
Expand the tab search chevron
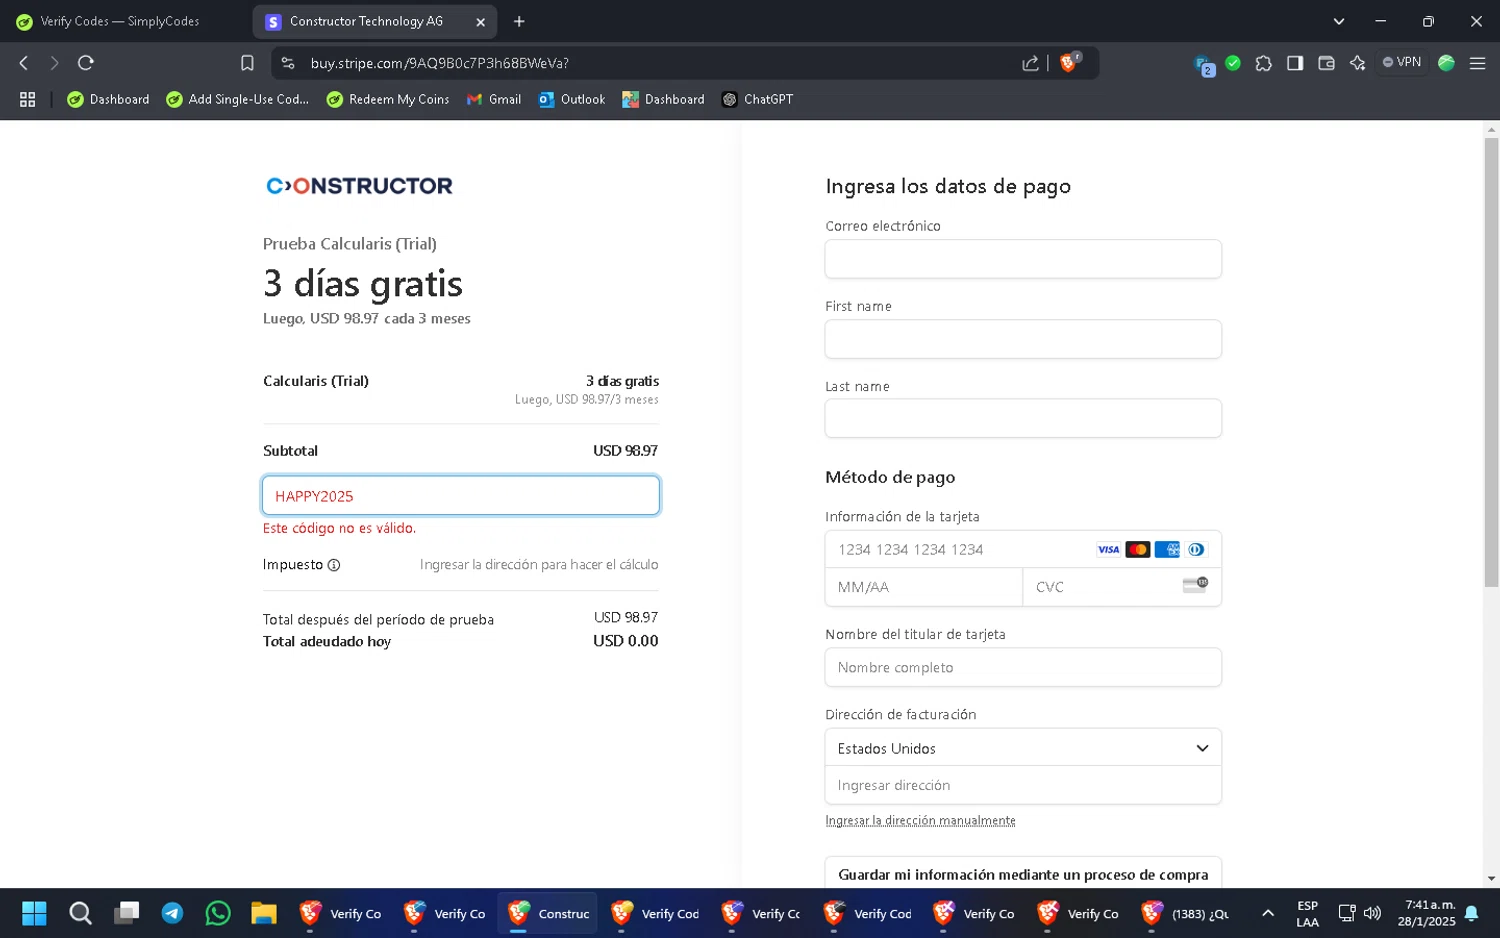[x=1338, y=21]
